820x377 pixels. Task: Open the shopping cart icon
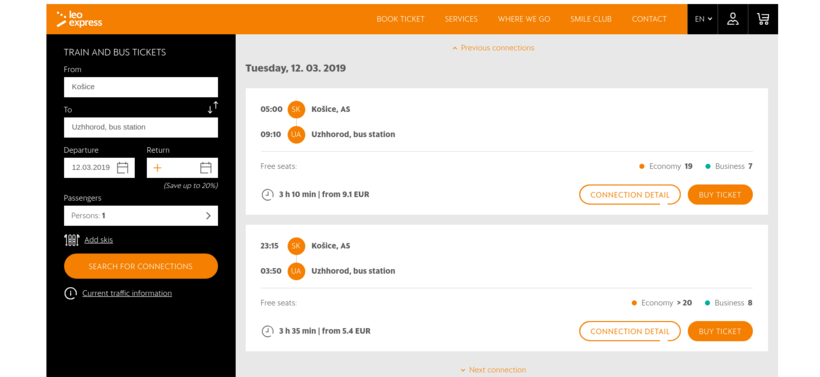[x=763, y=19]
